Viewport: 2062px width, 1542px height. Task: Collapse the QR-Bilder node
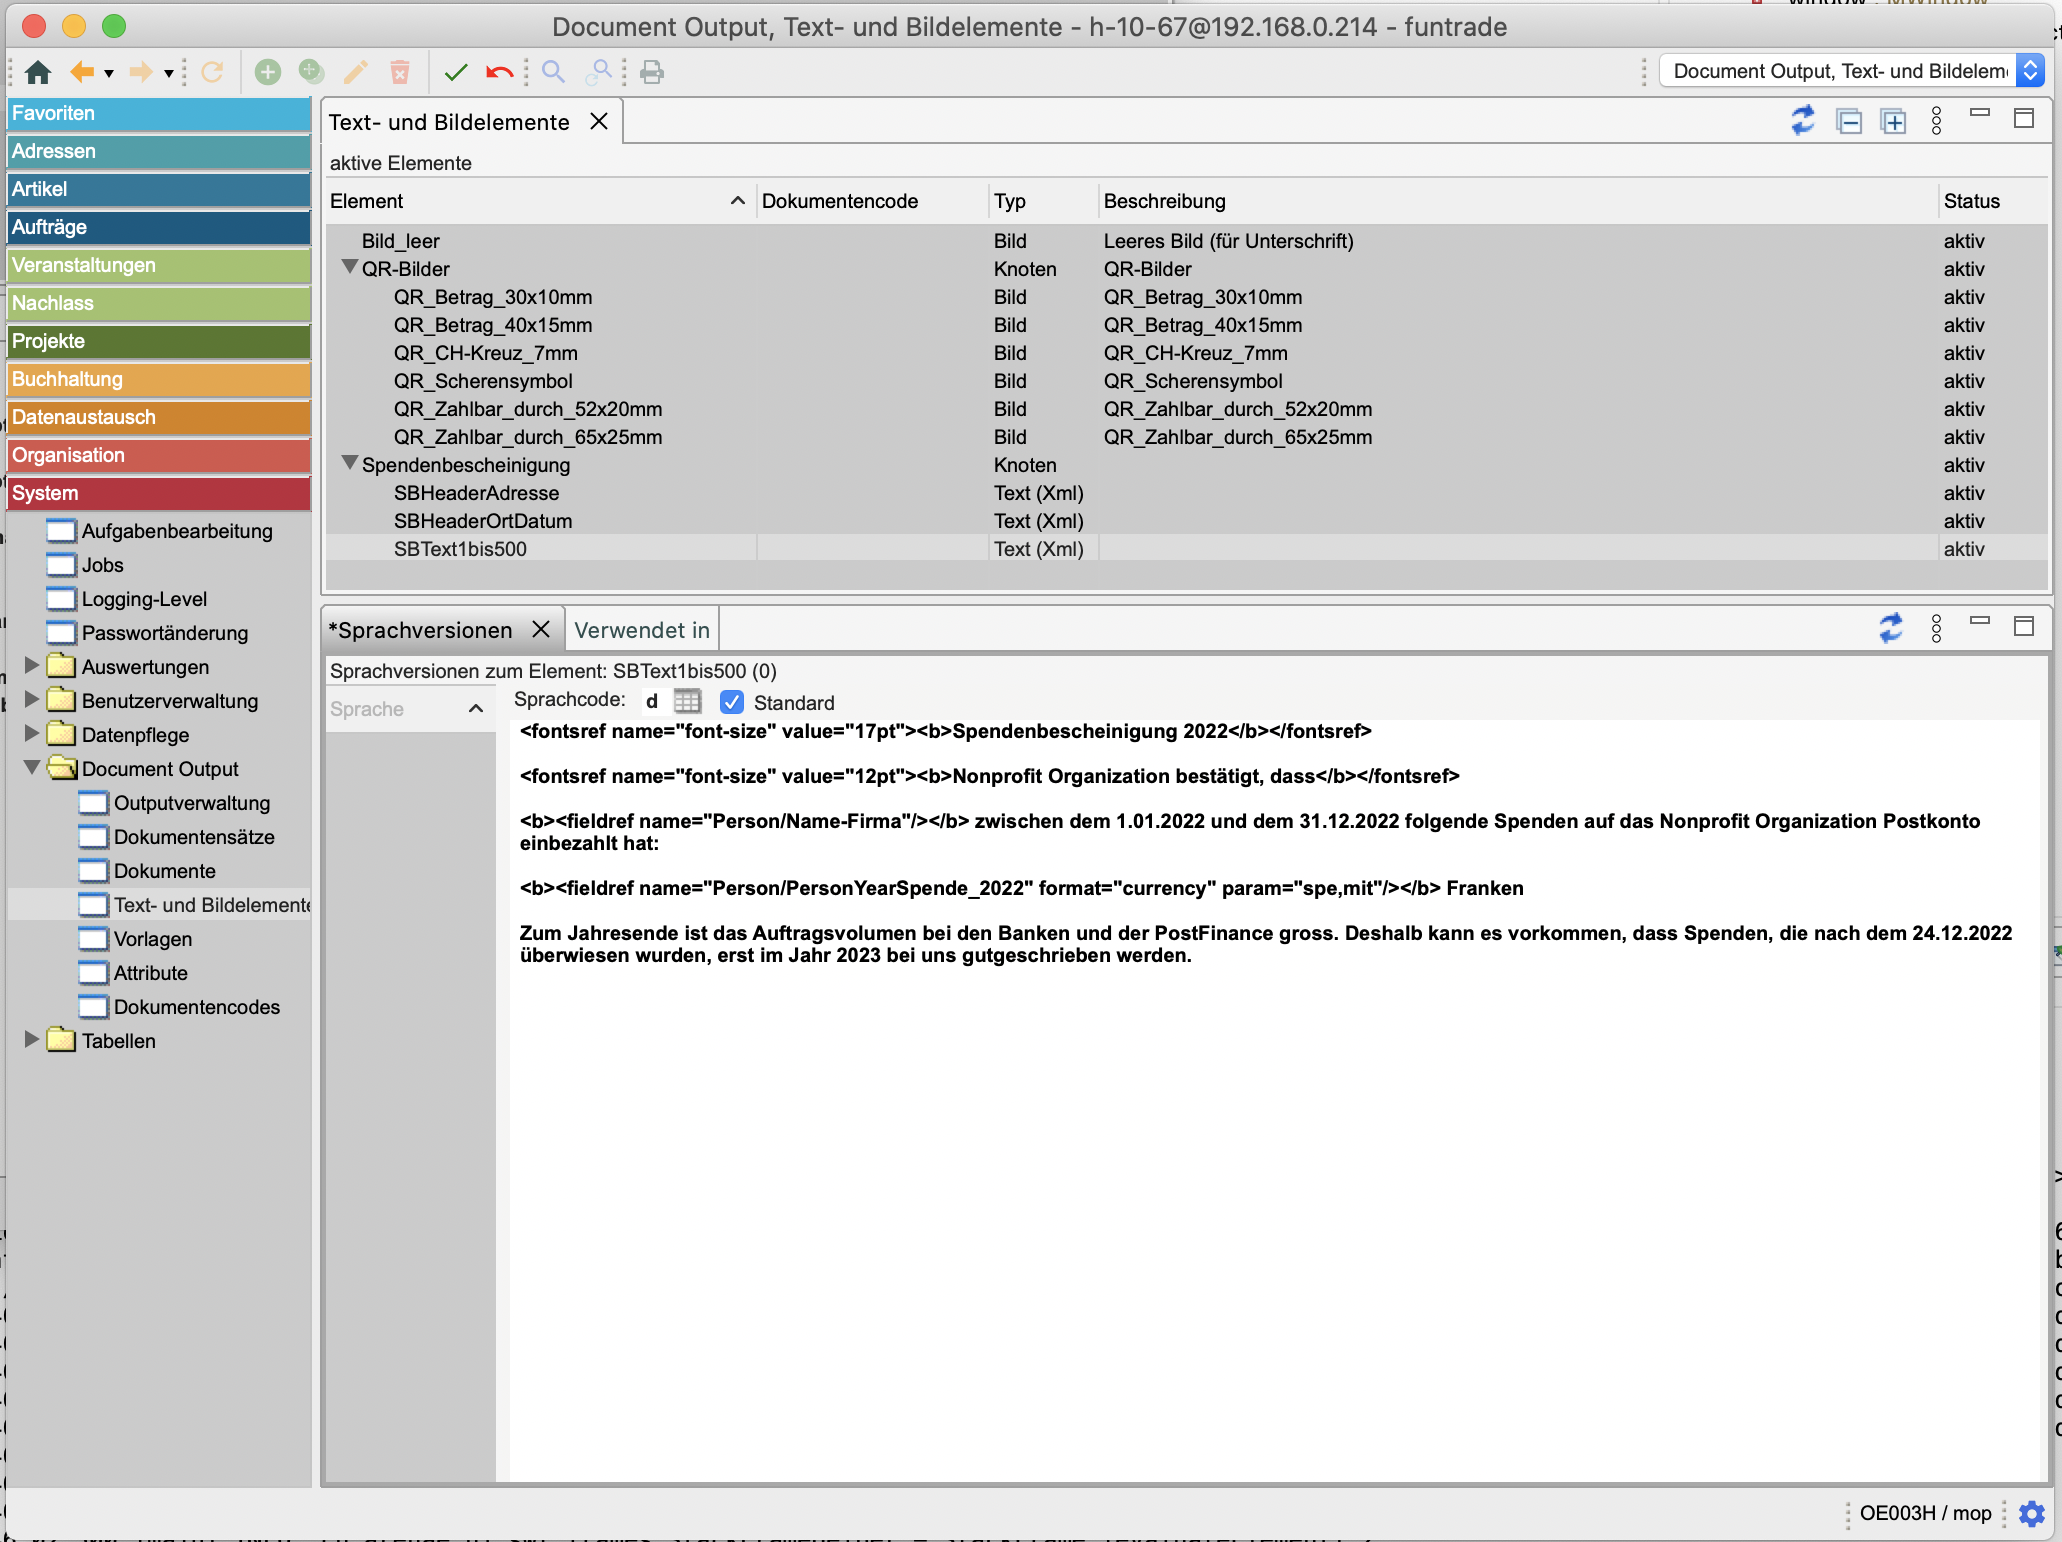[x=350, y=268]
